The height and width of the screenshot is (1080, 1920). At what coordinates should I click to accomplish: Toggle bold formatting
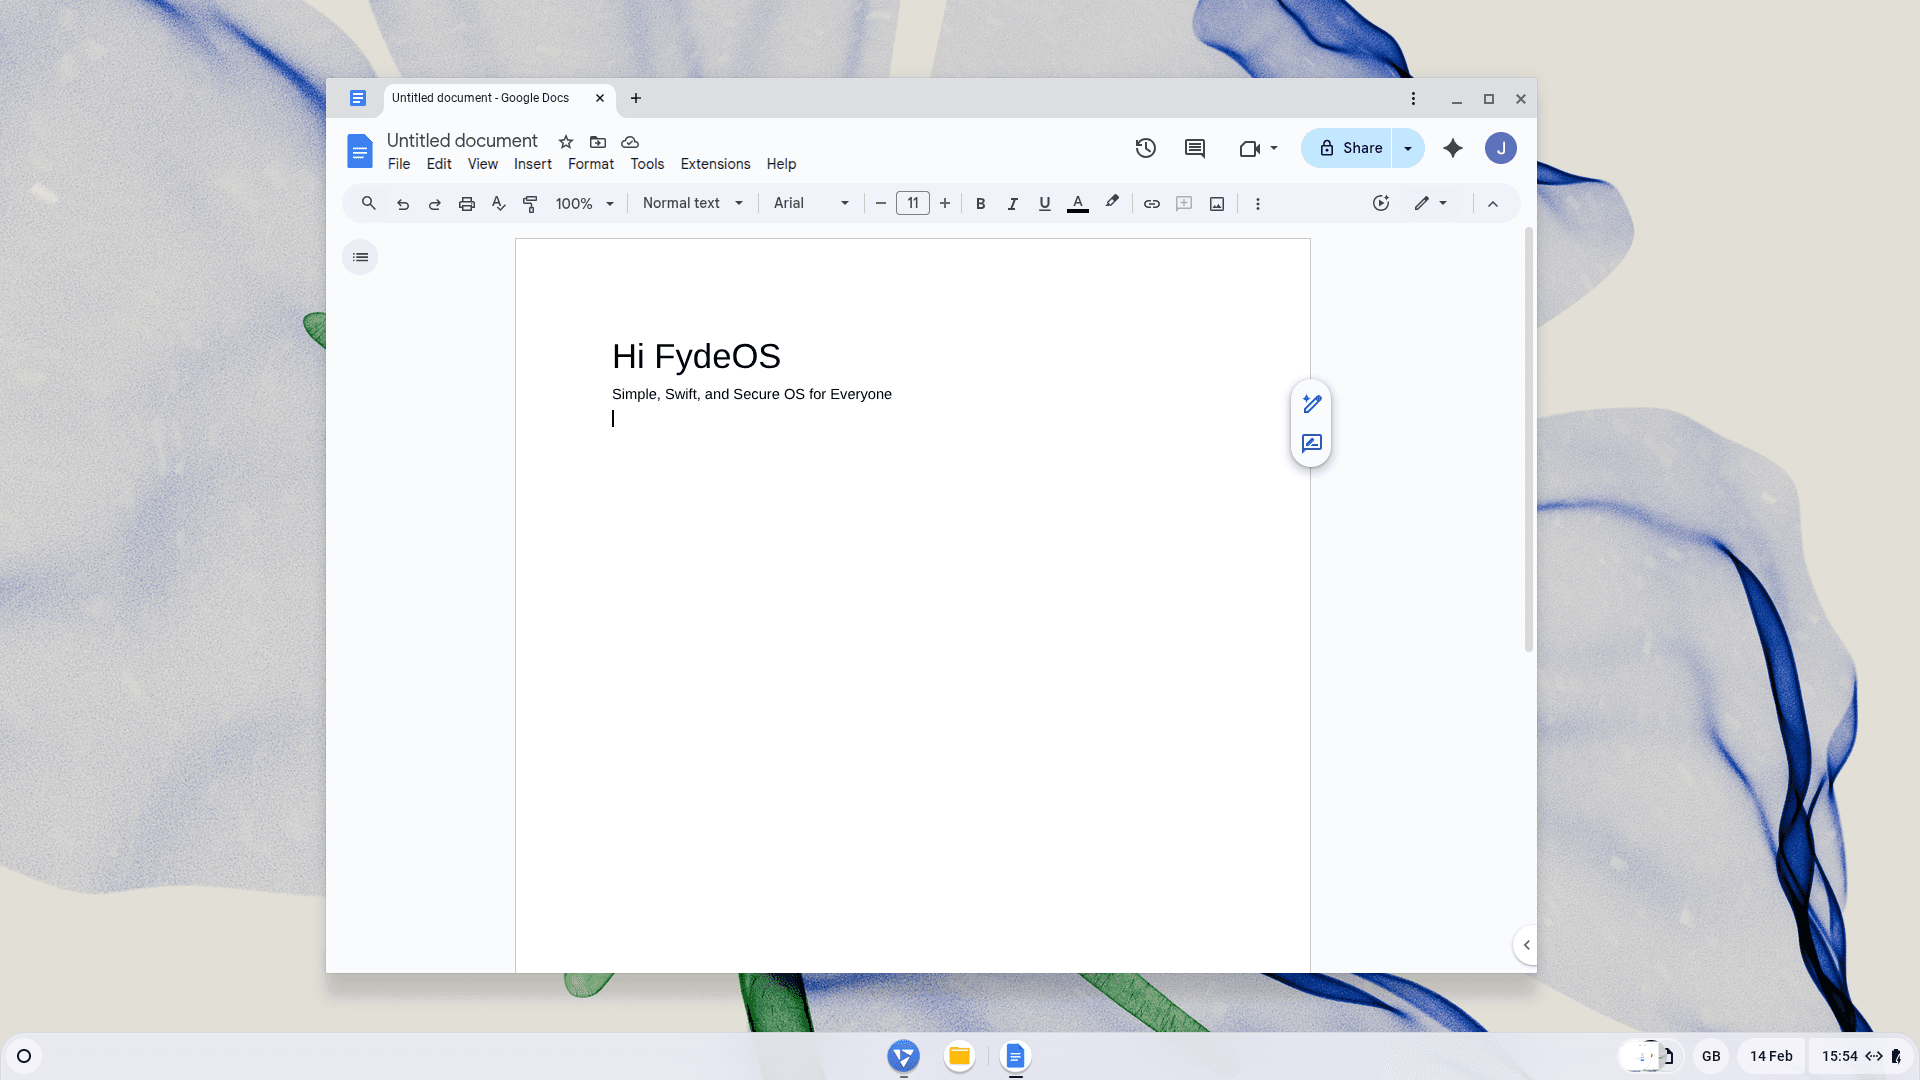pyautogui.click(x=980, y=203)
